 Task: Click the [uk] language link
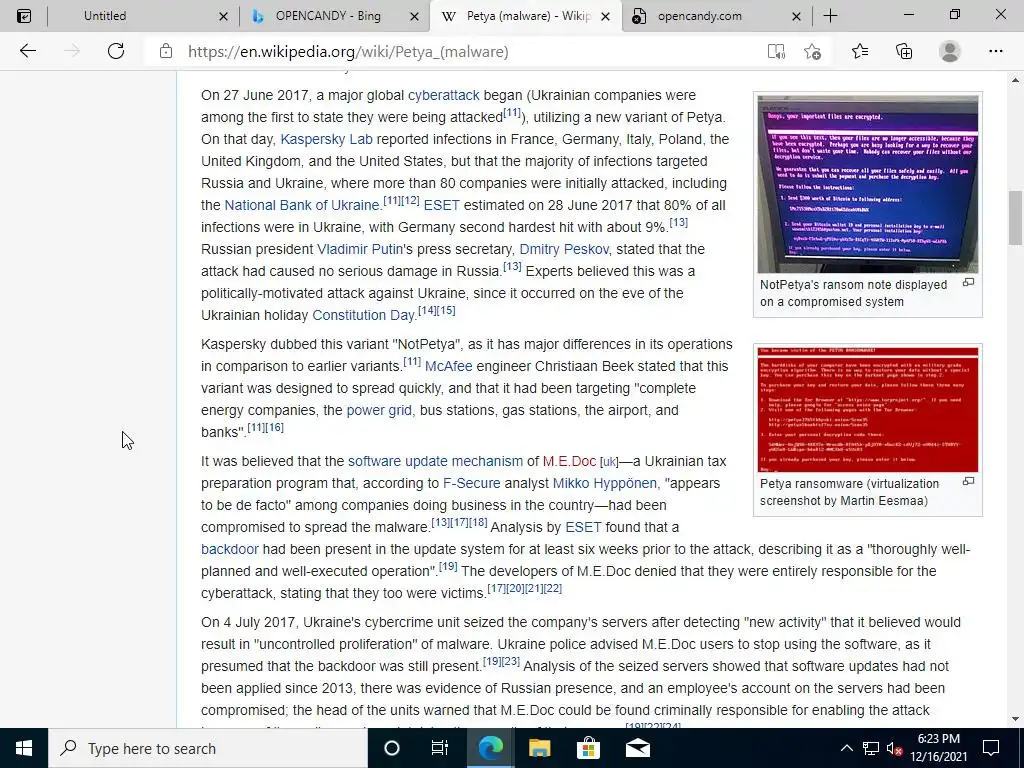pos(609,462)
